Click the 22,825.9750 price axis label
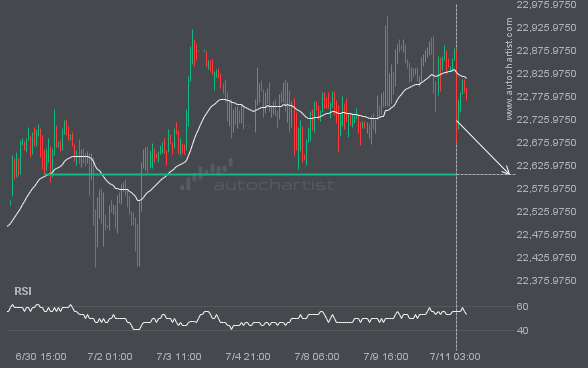 [546, 74]
